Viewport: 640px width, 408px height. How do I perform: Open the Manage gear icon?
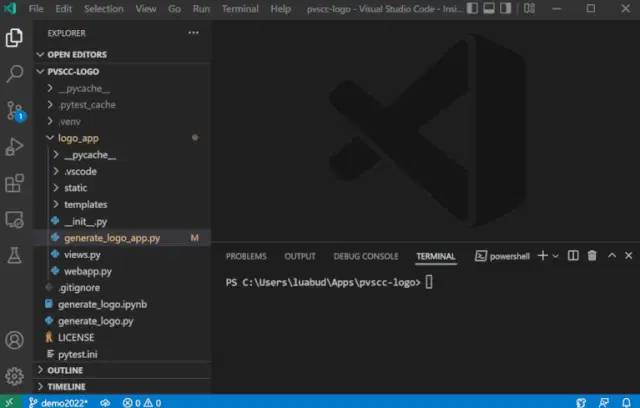[14, 376]
